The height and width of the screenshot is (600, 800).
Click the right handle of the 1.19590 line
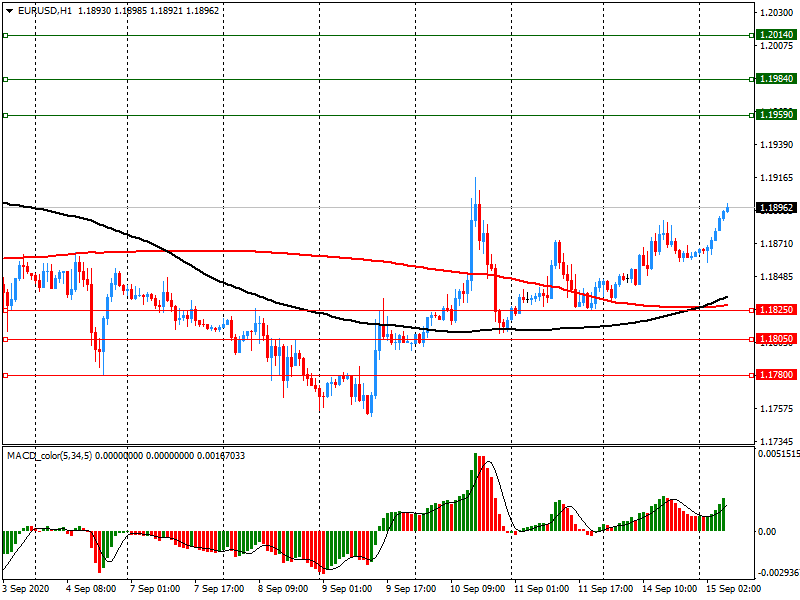(752, 116)
